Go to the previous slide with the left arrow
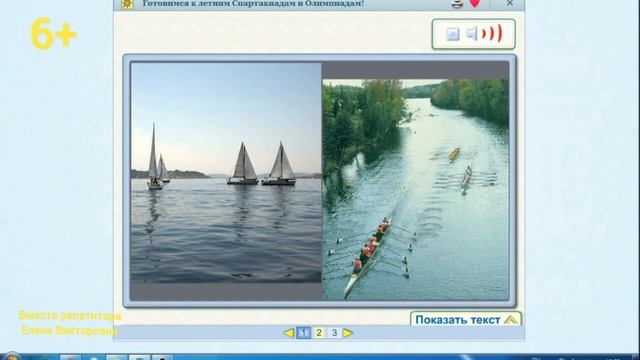The width and height of the screenshot is (640, 360). [289, 333]
